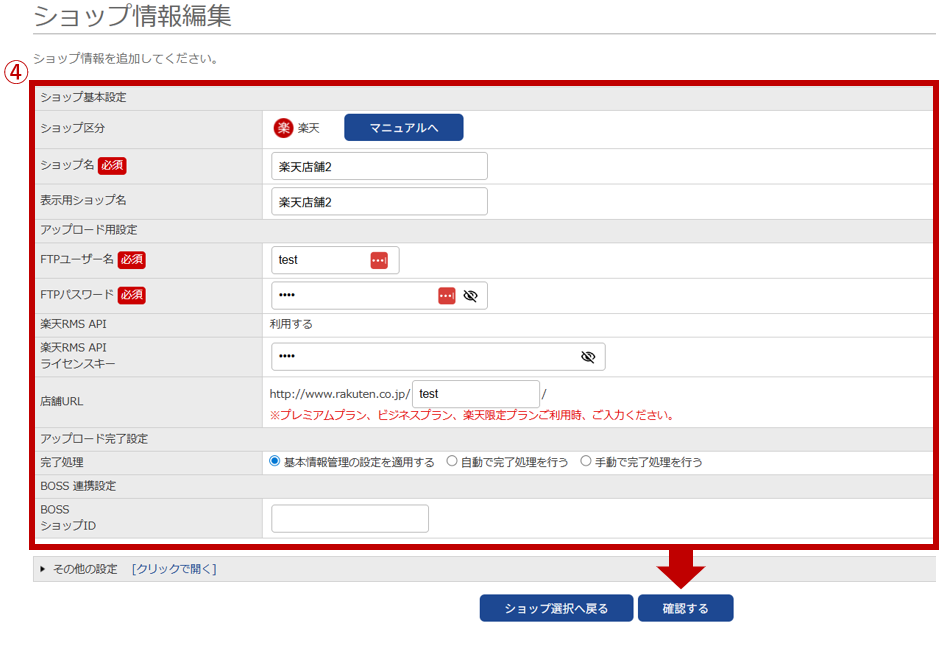The height and width of the screenshot is (647, 949).
Task: Click 必須 badge beside FTPユーザー名
Action: [x=131, y=260]
